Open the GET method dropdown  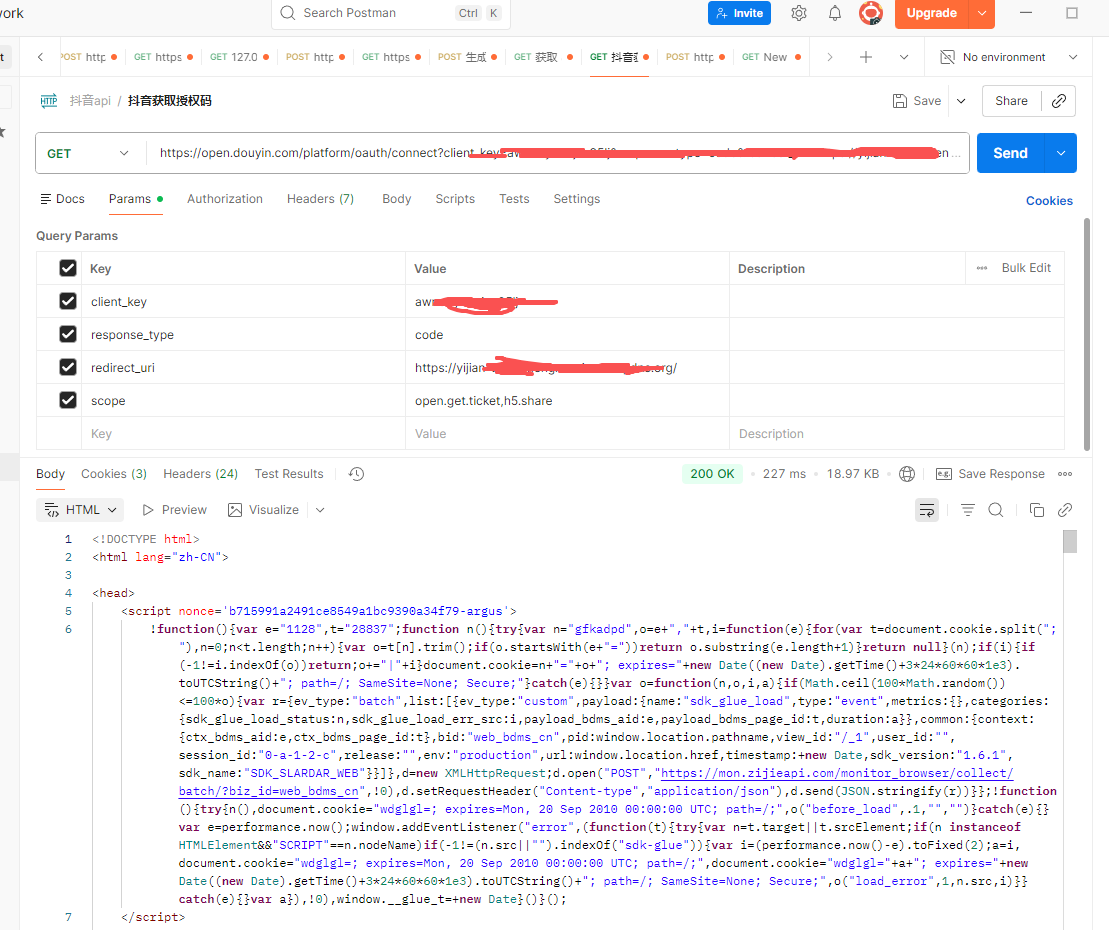point(88,153)
